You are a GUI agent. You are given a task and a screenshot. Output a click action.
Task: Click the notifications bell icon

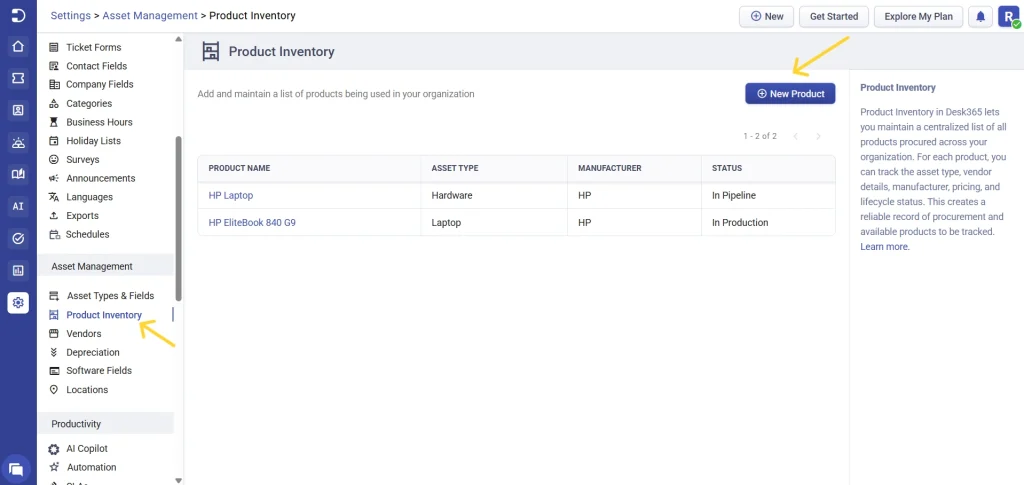(980, 17)
